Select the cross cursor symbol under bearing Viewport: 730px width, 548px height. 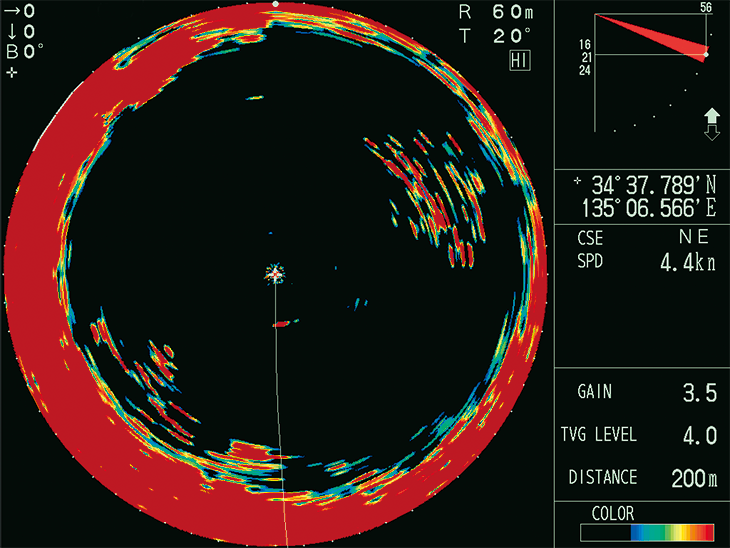11,73
